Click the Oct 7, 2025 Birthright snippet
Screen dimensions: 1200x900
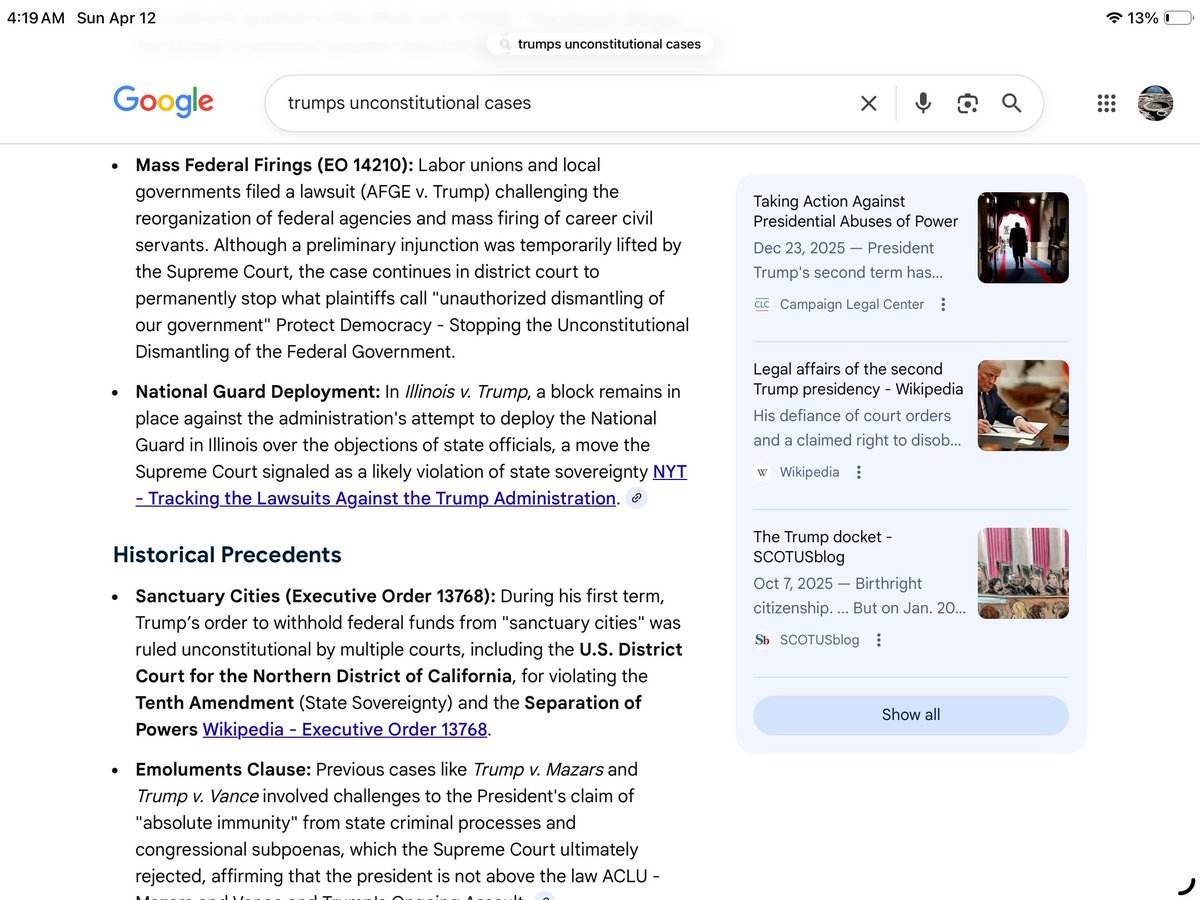pyautogui.click(x=860, y=596)
